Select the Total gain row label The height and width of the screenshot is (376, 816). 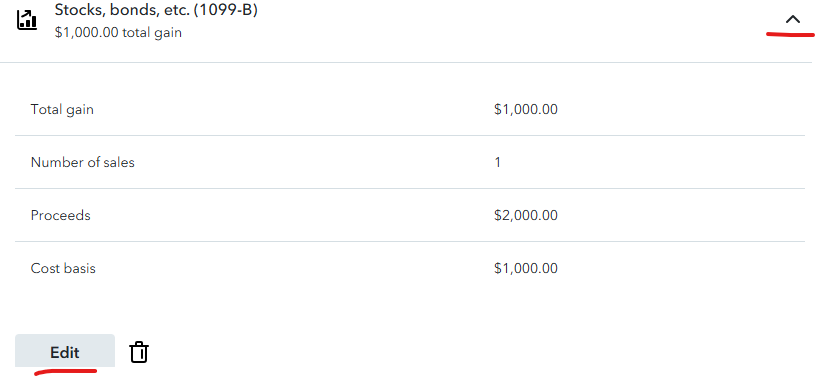click(x=62, y=110)
